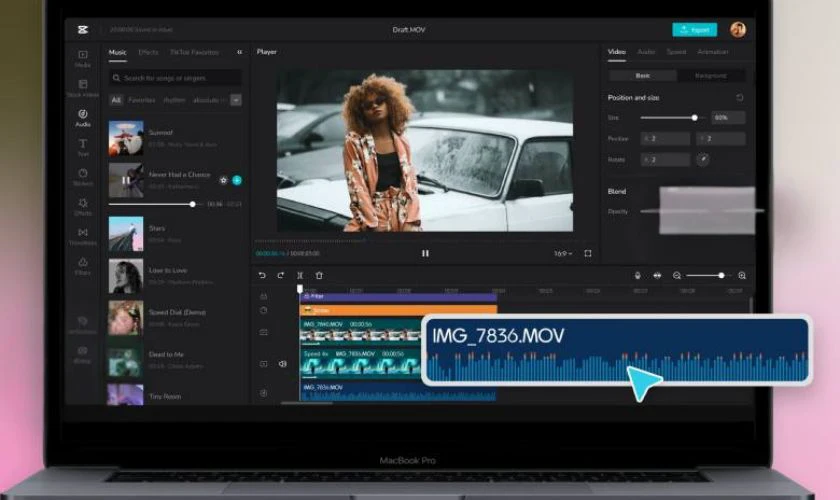Switch to the Music tab

pyautogui.click(x=117, y=53)
